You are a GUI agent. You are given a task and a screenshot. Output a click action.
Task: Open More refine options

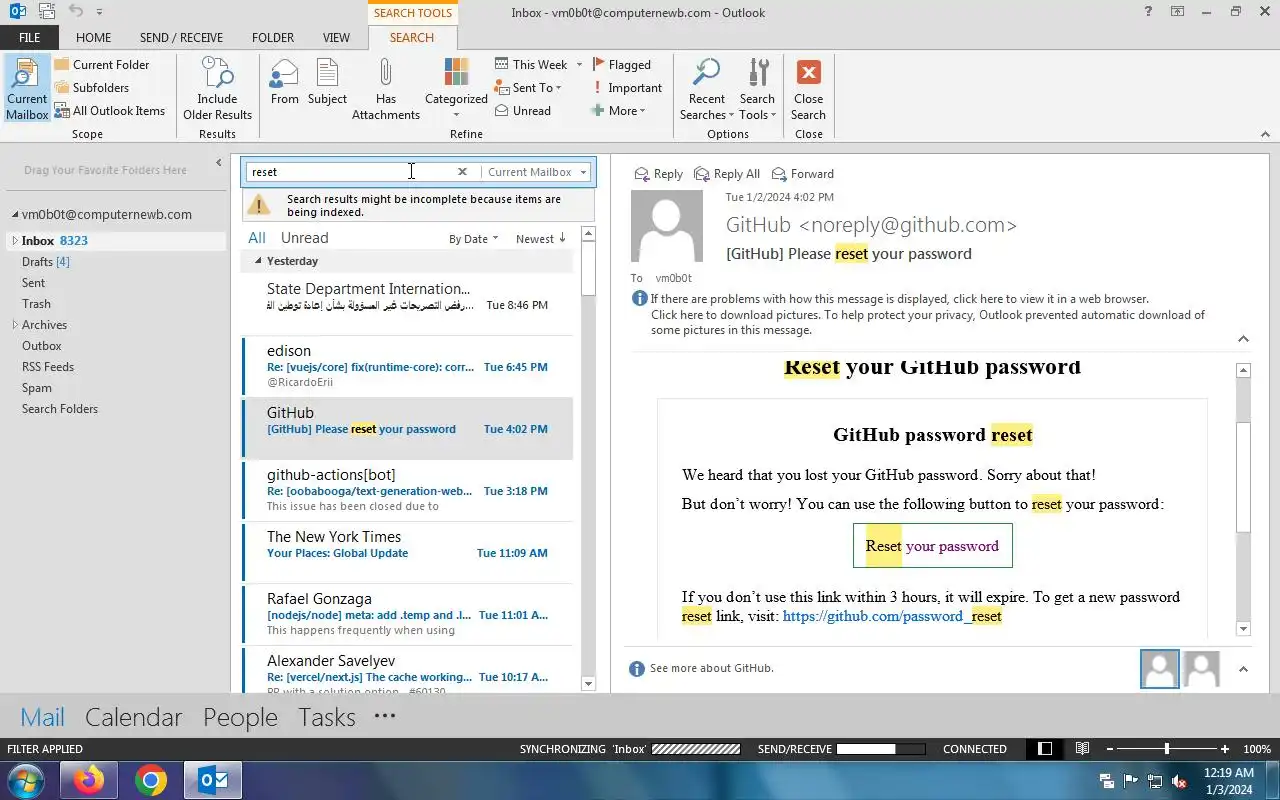coord(618,111)
